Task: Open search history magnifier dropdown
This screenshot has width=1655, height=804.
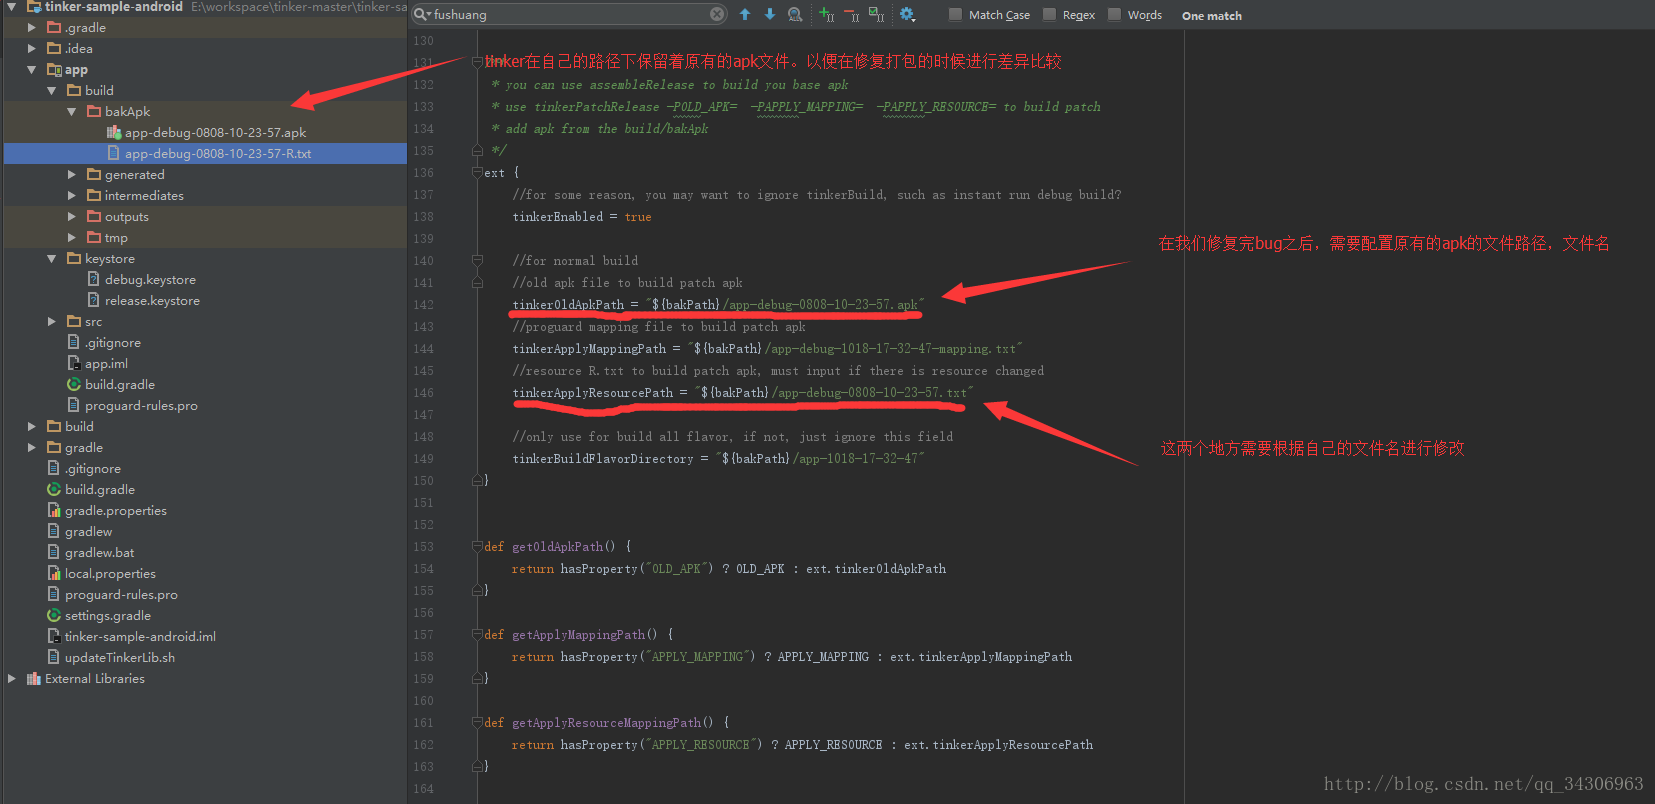Action: click(x=422, y=14)
